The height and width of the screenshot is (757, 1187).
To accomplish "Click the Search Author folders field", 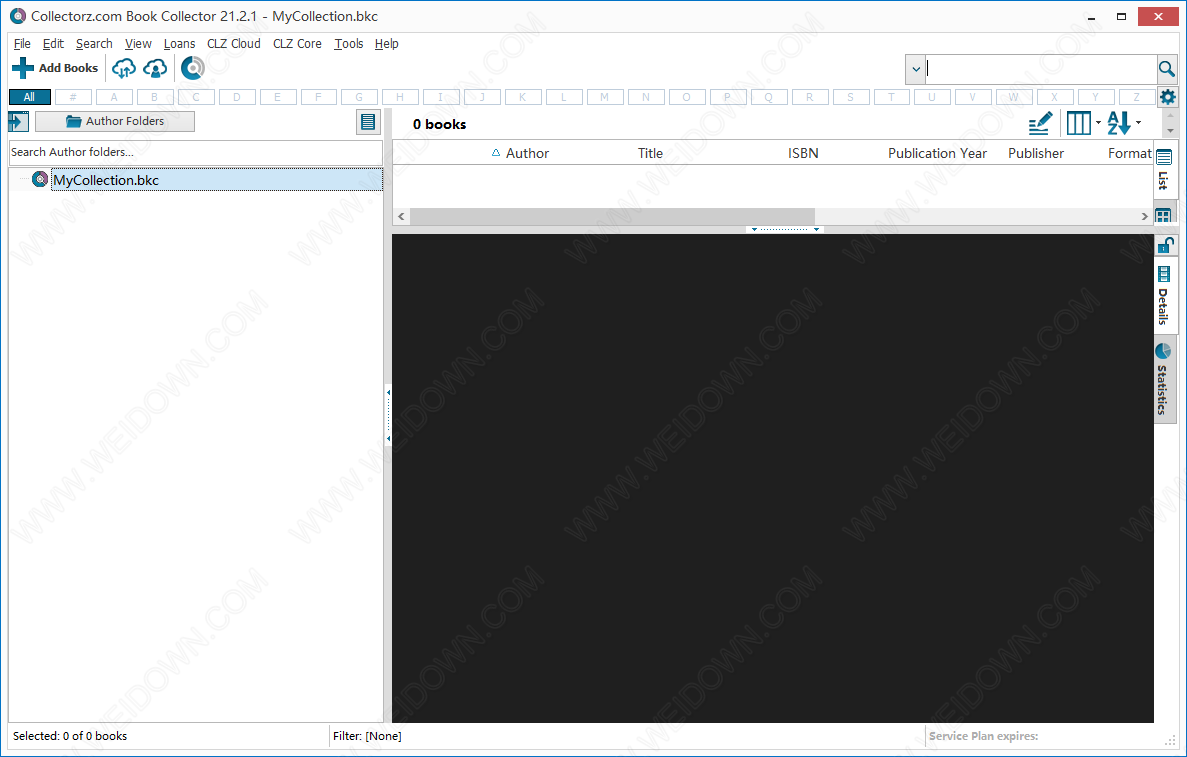I will 196,152.
